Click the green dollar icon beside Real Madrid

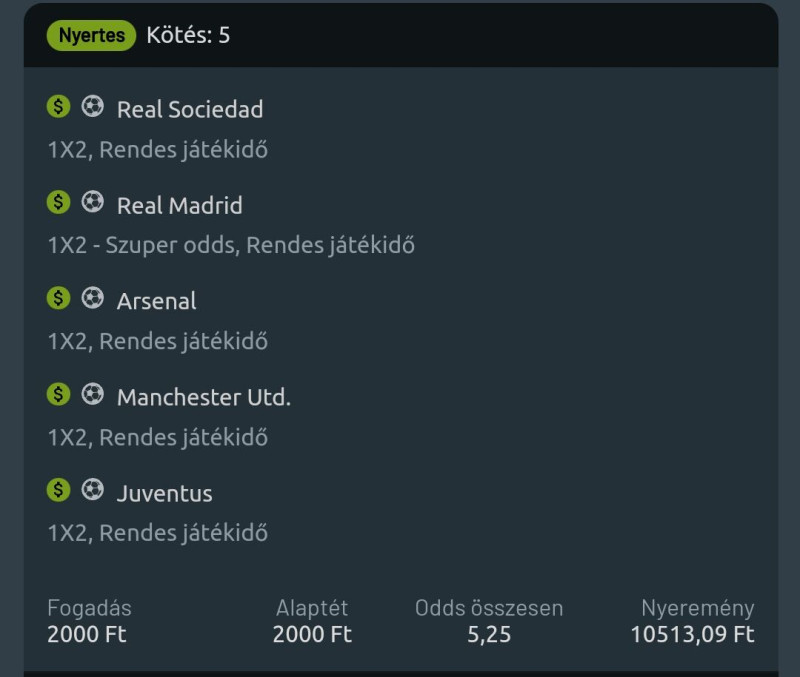click(59, 203)
